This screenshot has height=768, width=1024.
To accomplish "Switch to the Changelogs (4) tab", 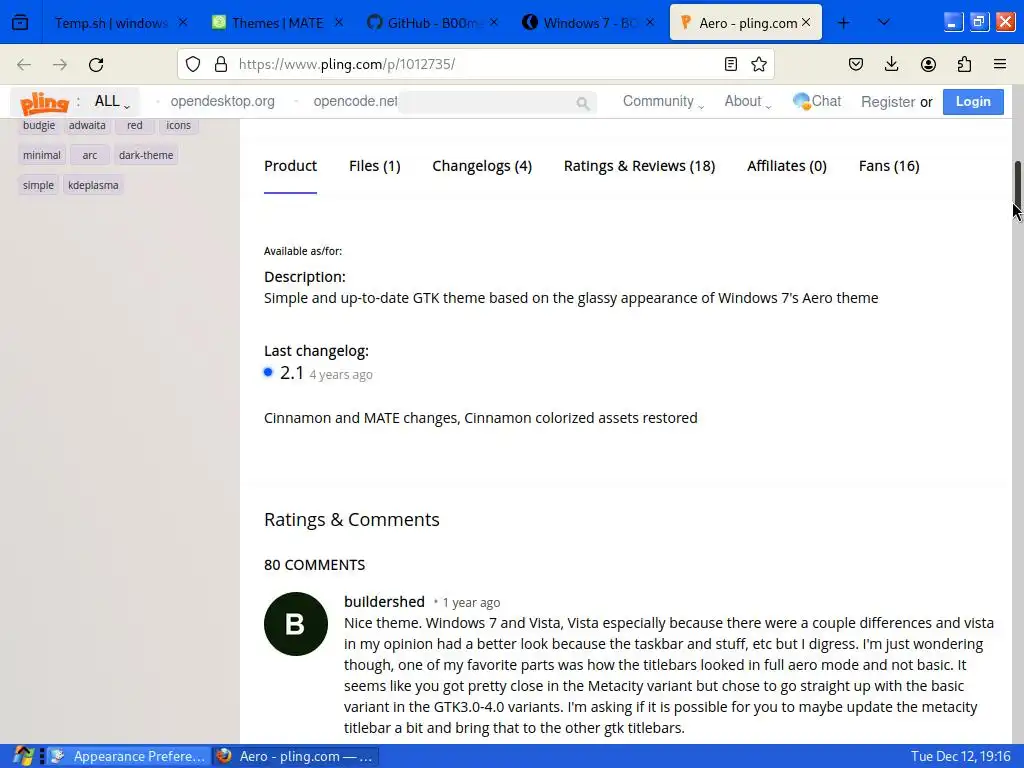I will click(x=482, y=166).
